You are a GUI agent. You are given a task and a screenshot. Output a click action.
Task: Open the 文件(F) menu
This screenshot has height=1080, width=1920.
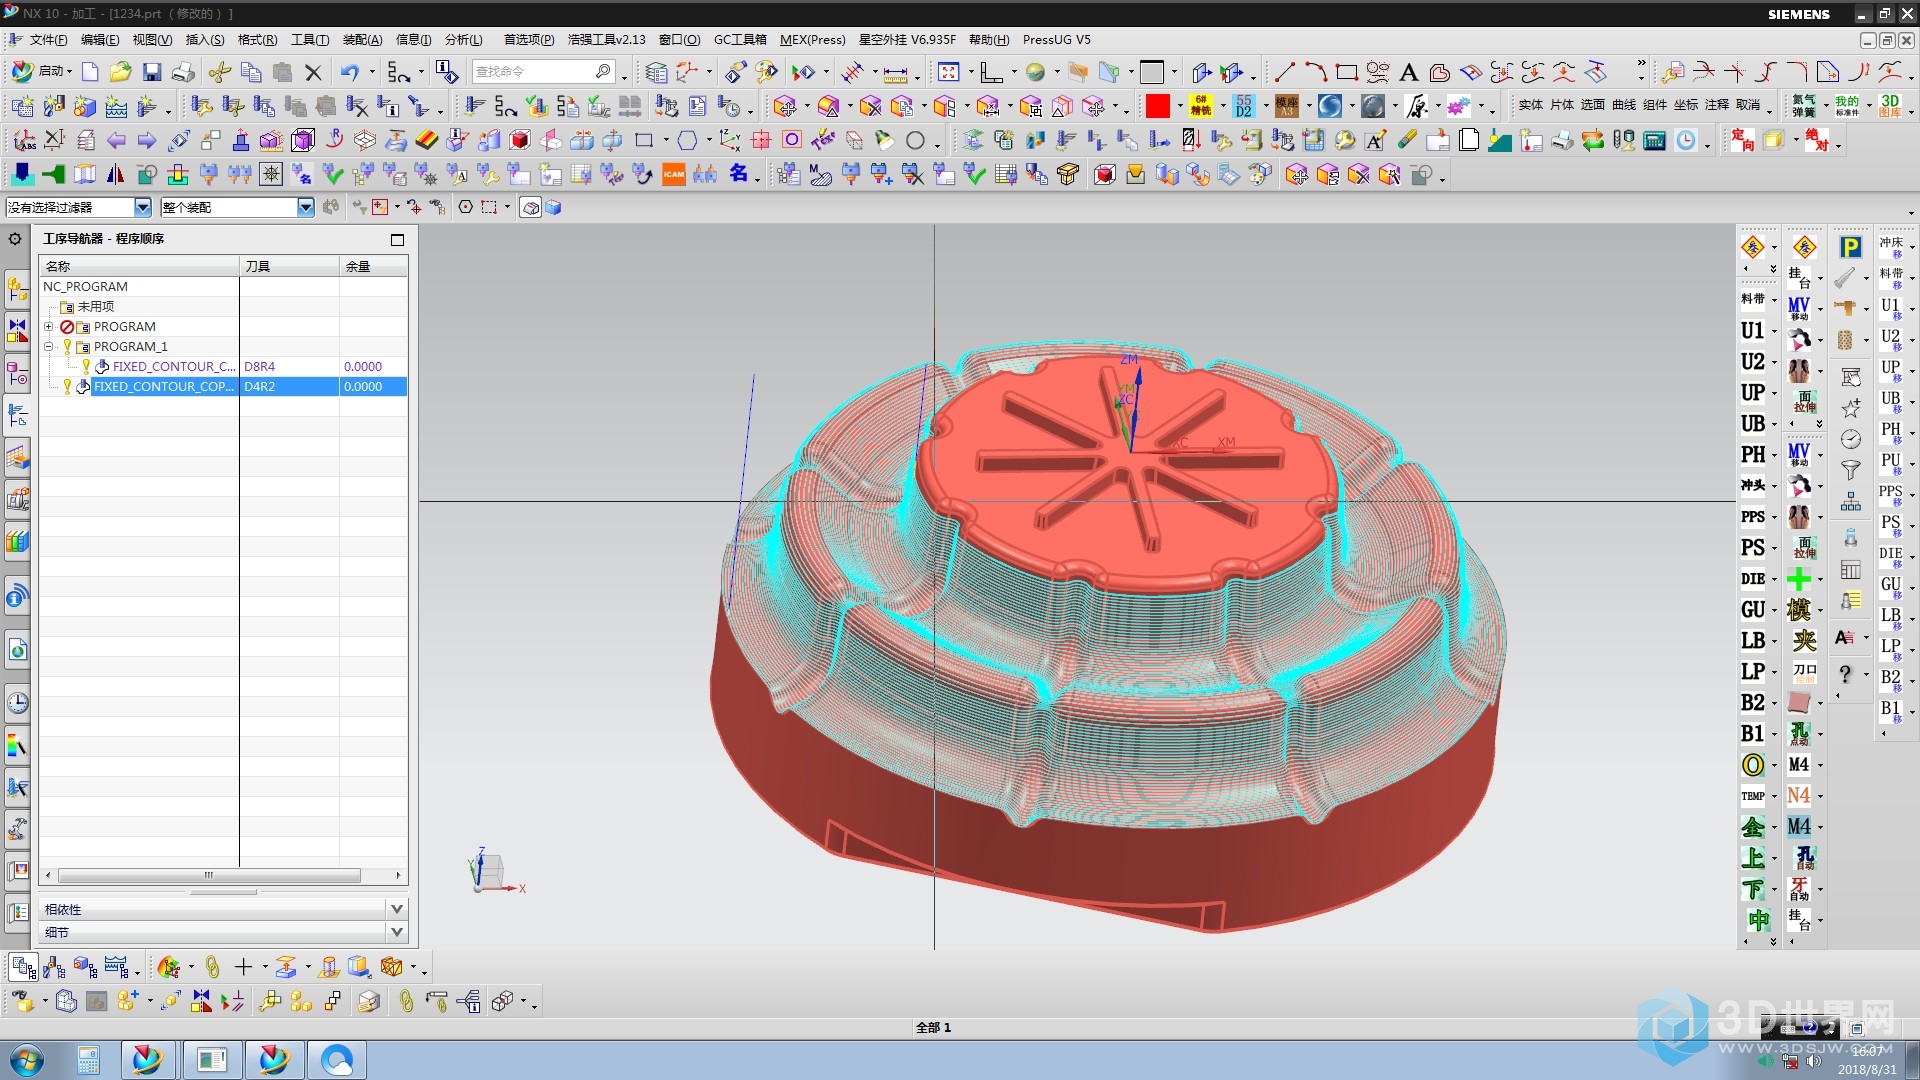(48, 40)
